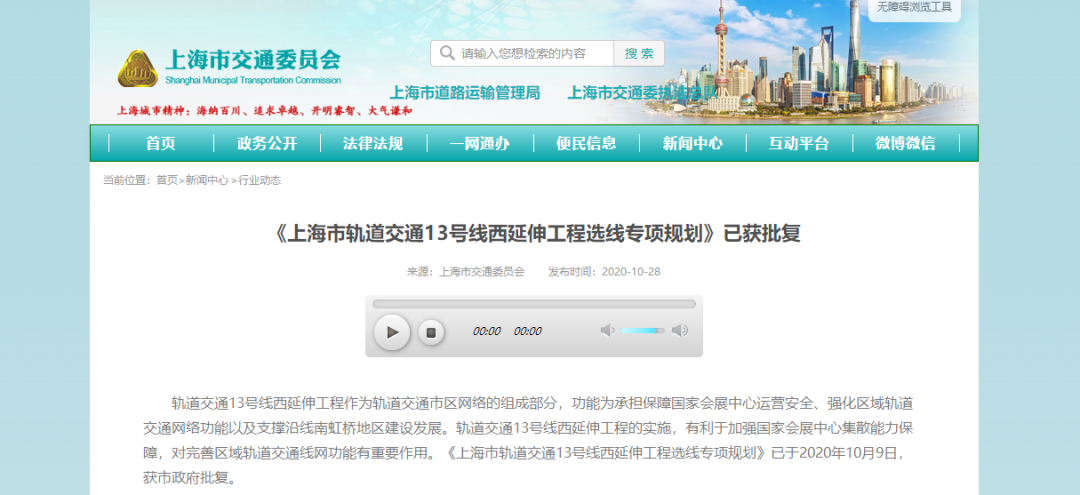1080x495 pixels.
Task: Click the total duration 00:00 display
Action: 528,331
